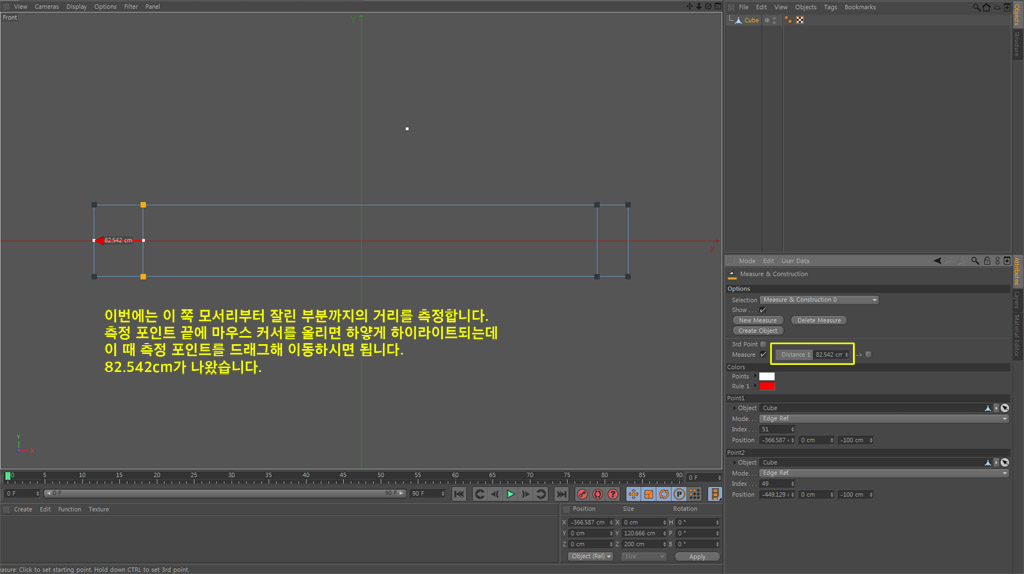Image resolution: width=1024 pixels, height=574 pixels.
Task: Click Distance 1 value field 82.542 cm
Action: [831, 355]
